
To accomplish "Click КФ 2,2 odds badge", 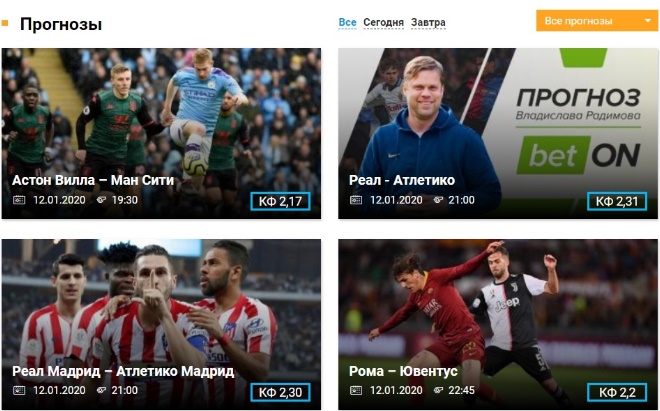I will pyautogui.click(x=617, y=392).
